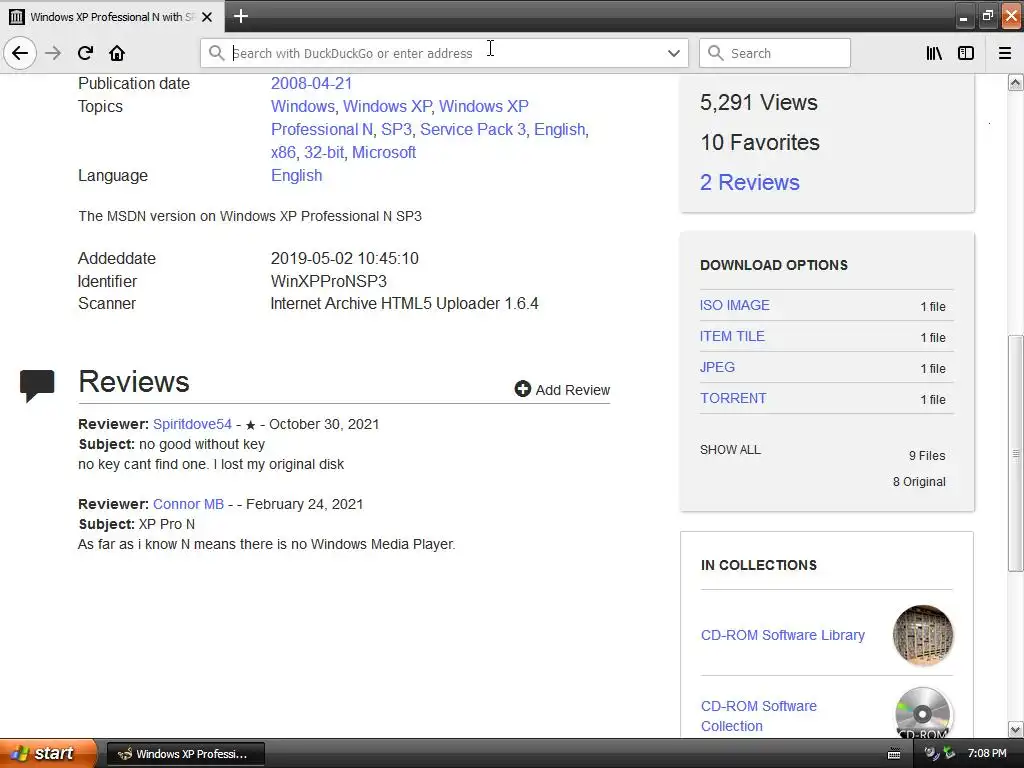This screenshot has height=768, width=1024.
Task: Click the vertical scrollbar thumb
Action: (1016, 453)
